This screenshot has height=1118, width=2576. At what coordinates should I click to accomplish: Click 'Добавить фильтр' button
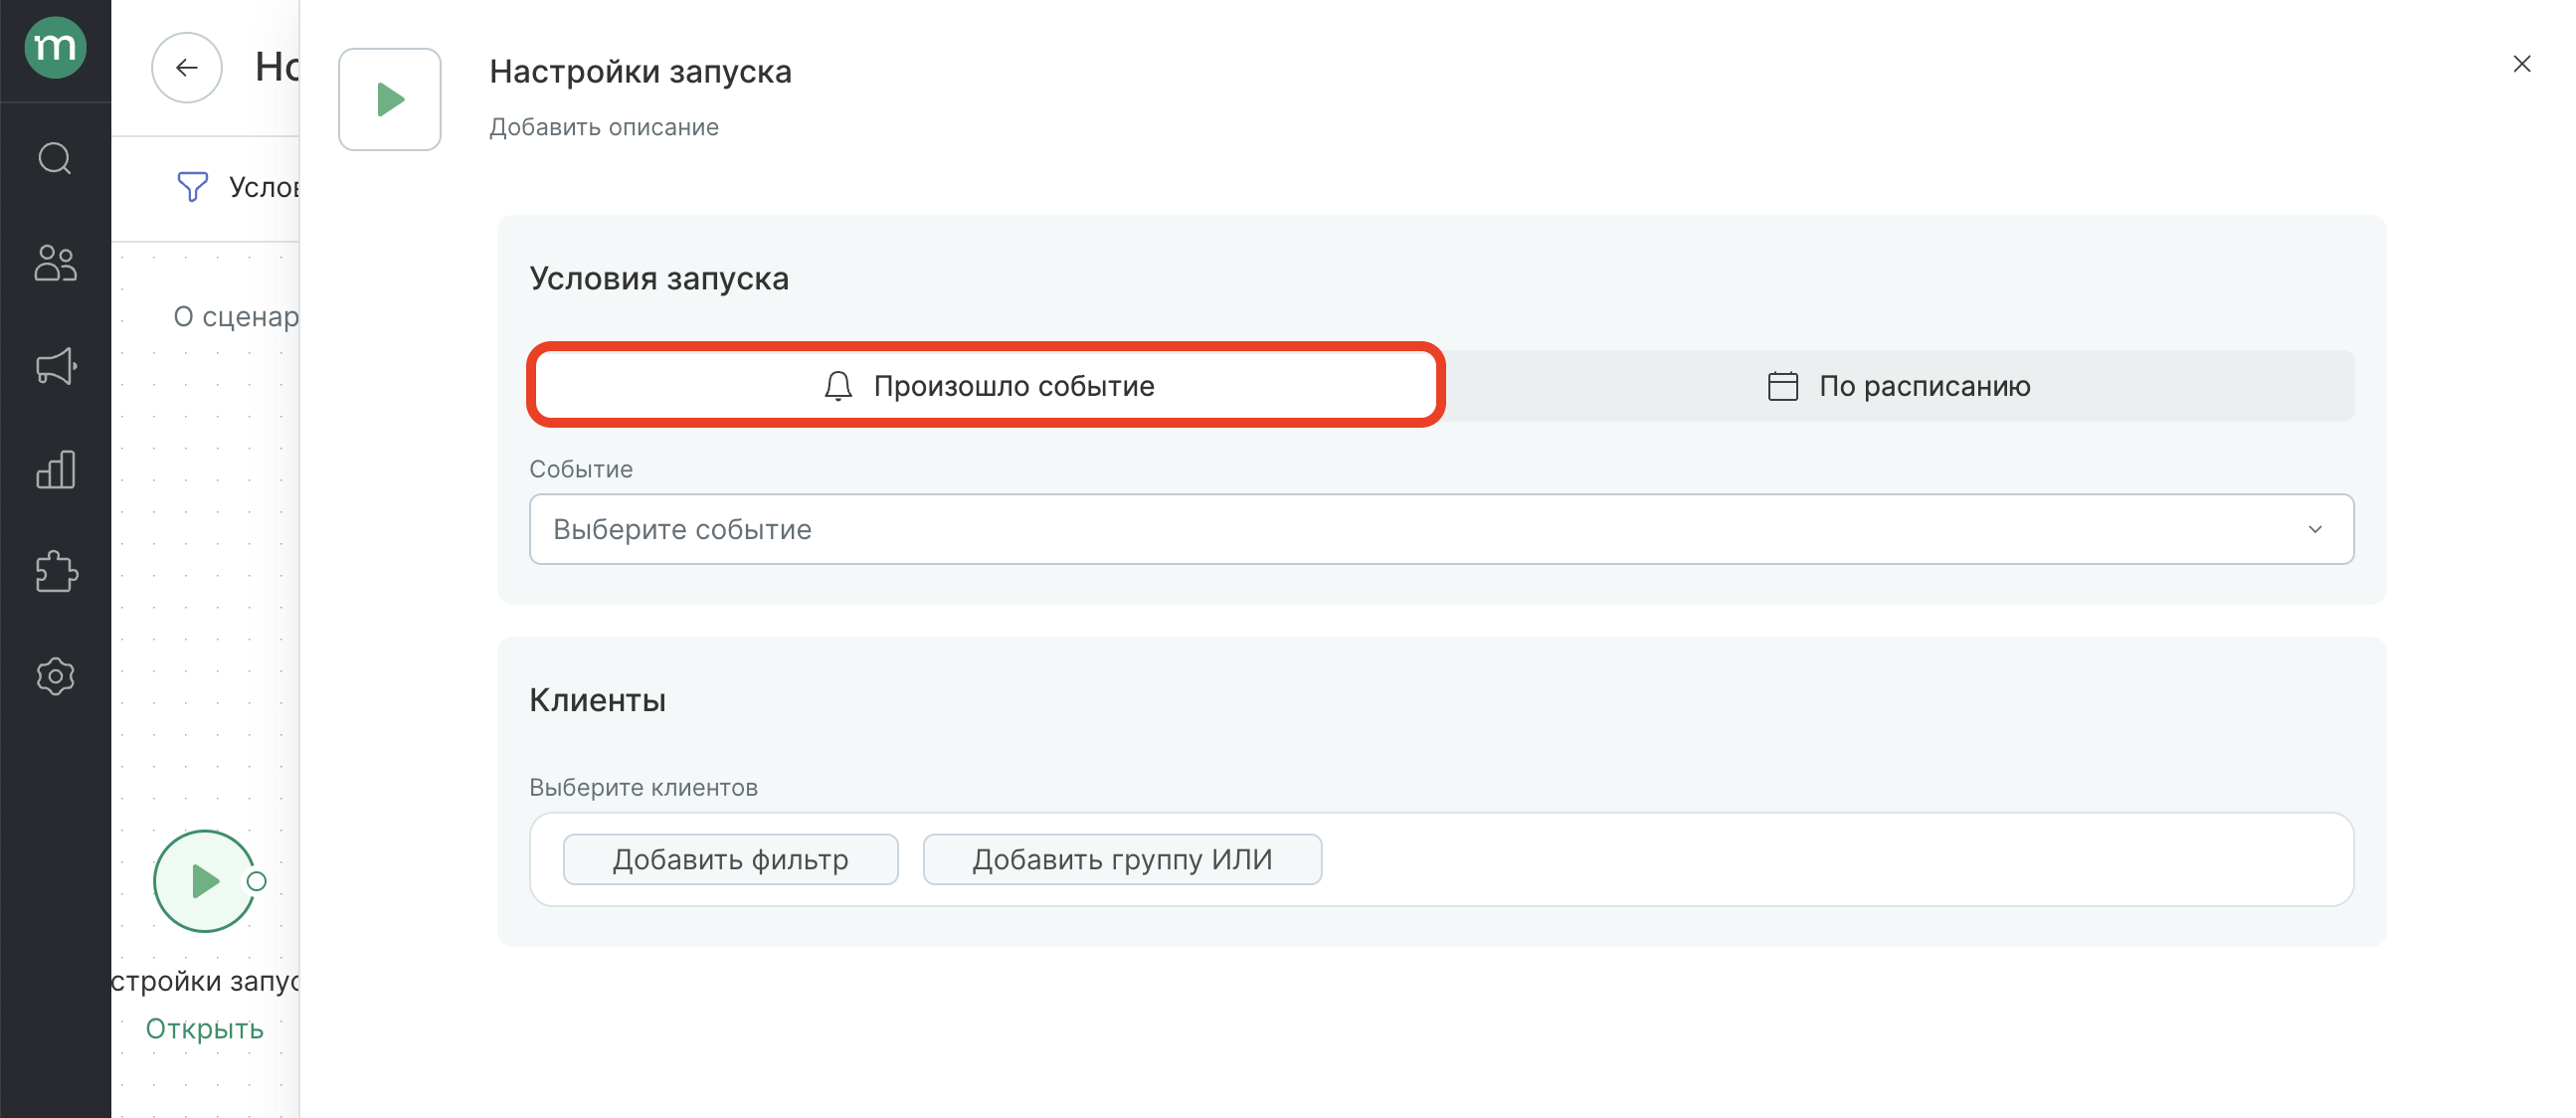pyautogui.click(x=730, y=859)
